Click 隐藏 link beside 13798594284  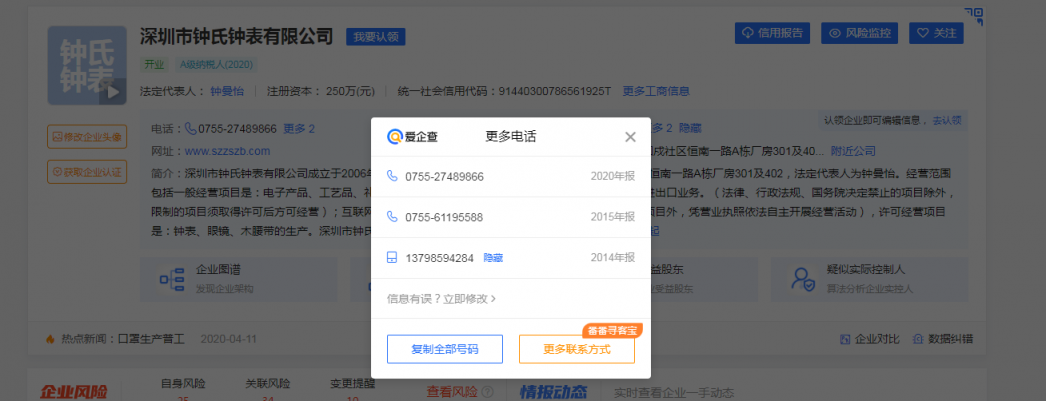coord(493,258)
